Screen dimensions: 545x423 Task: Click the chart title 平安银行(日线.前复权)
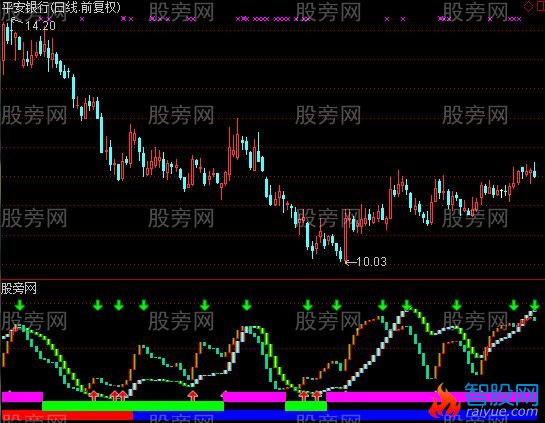61,7
